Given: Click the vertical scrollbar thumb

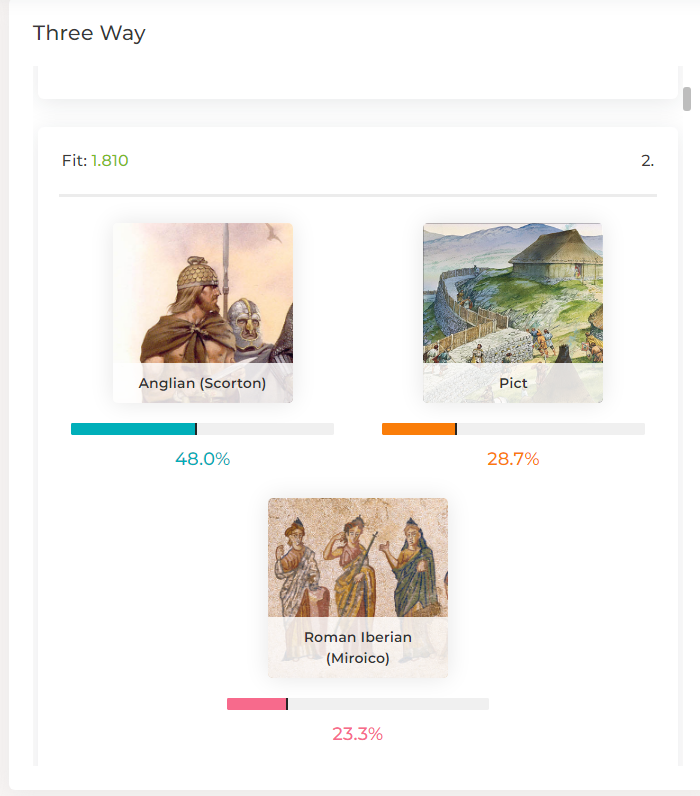Looking at the screenshot, I should click(687, 98).
